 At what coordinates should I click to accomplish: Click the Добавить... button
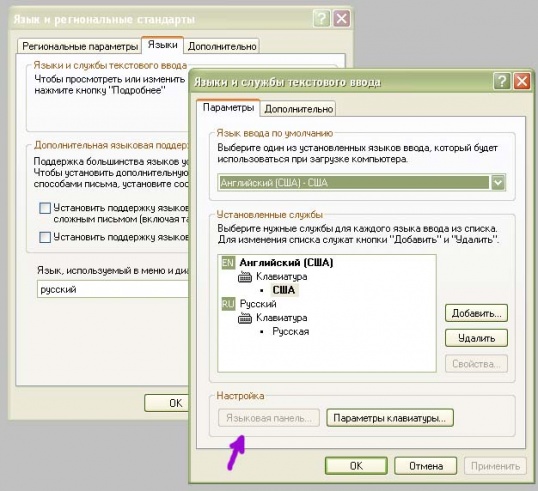coord(476,313)
